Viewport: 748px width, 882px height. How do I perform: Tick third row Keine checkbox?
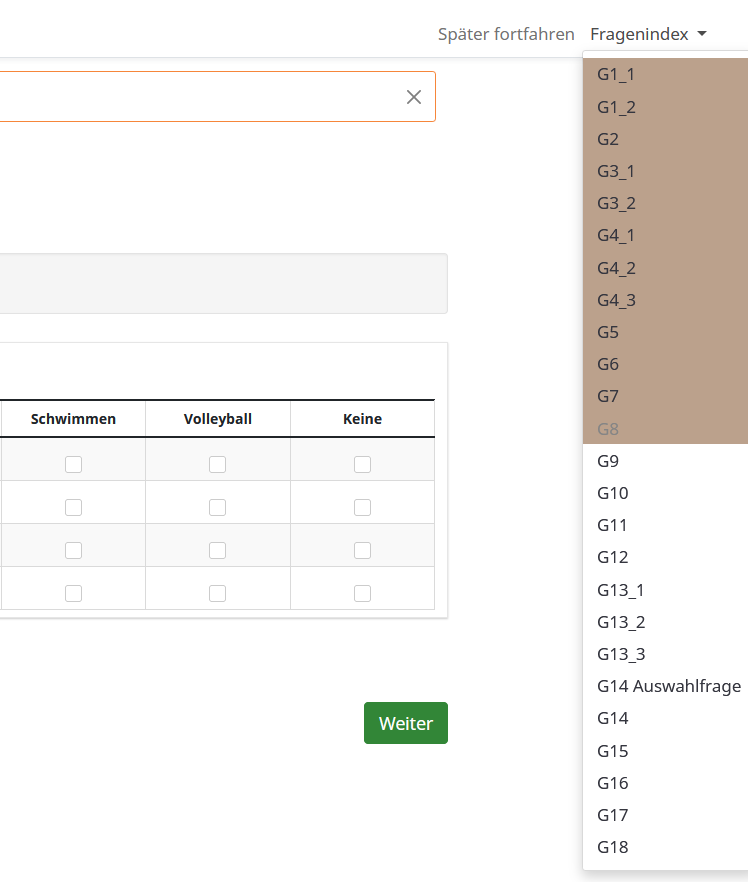coord(362,550)
